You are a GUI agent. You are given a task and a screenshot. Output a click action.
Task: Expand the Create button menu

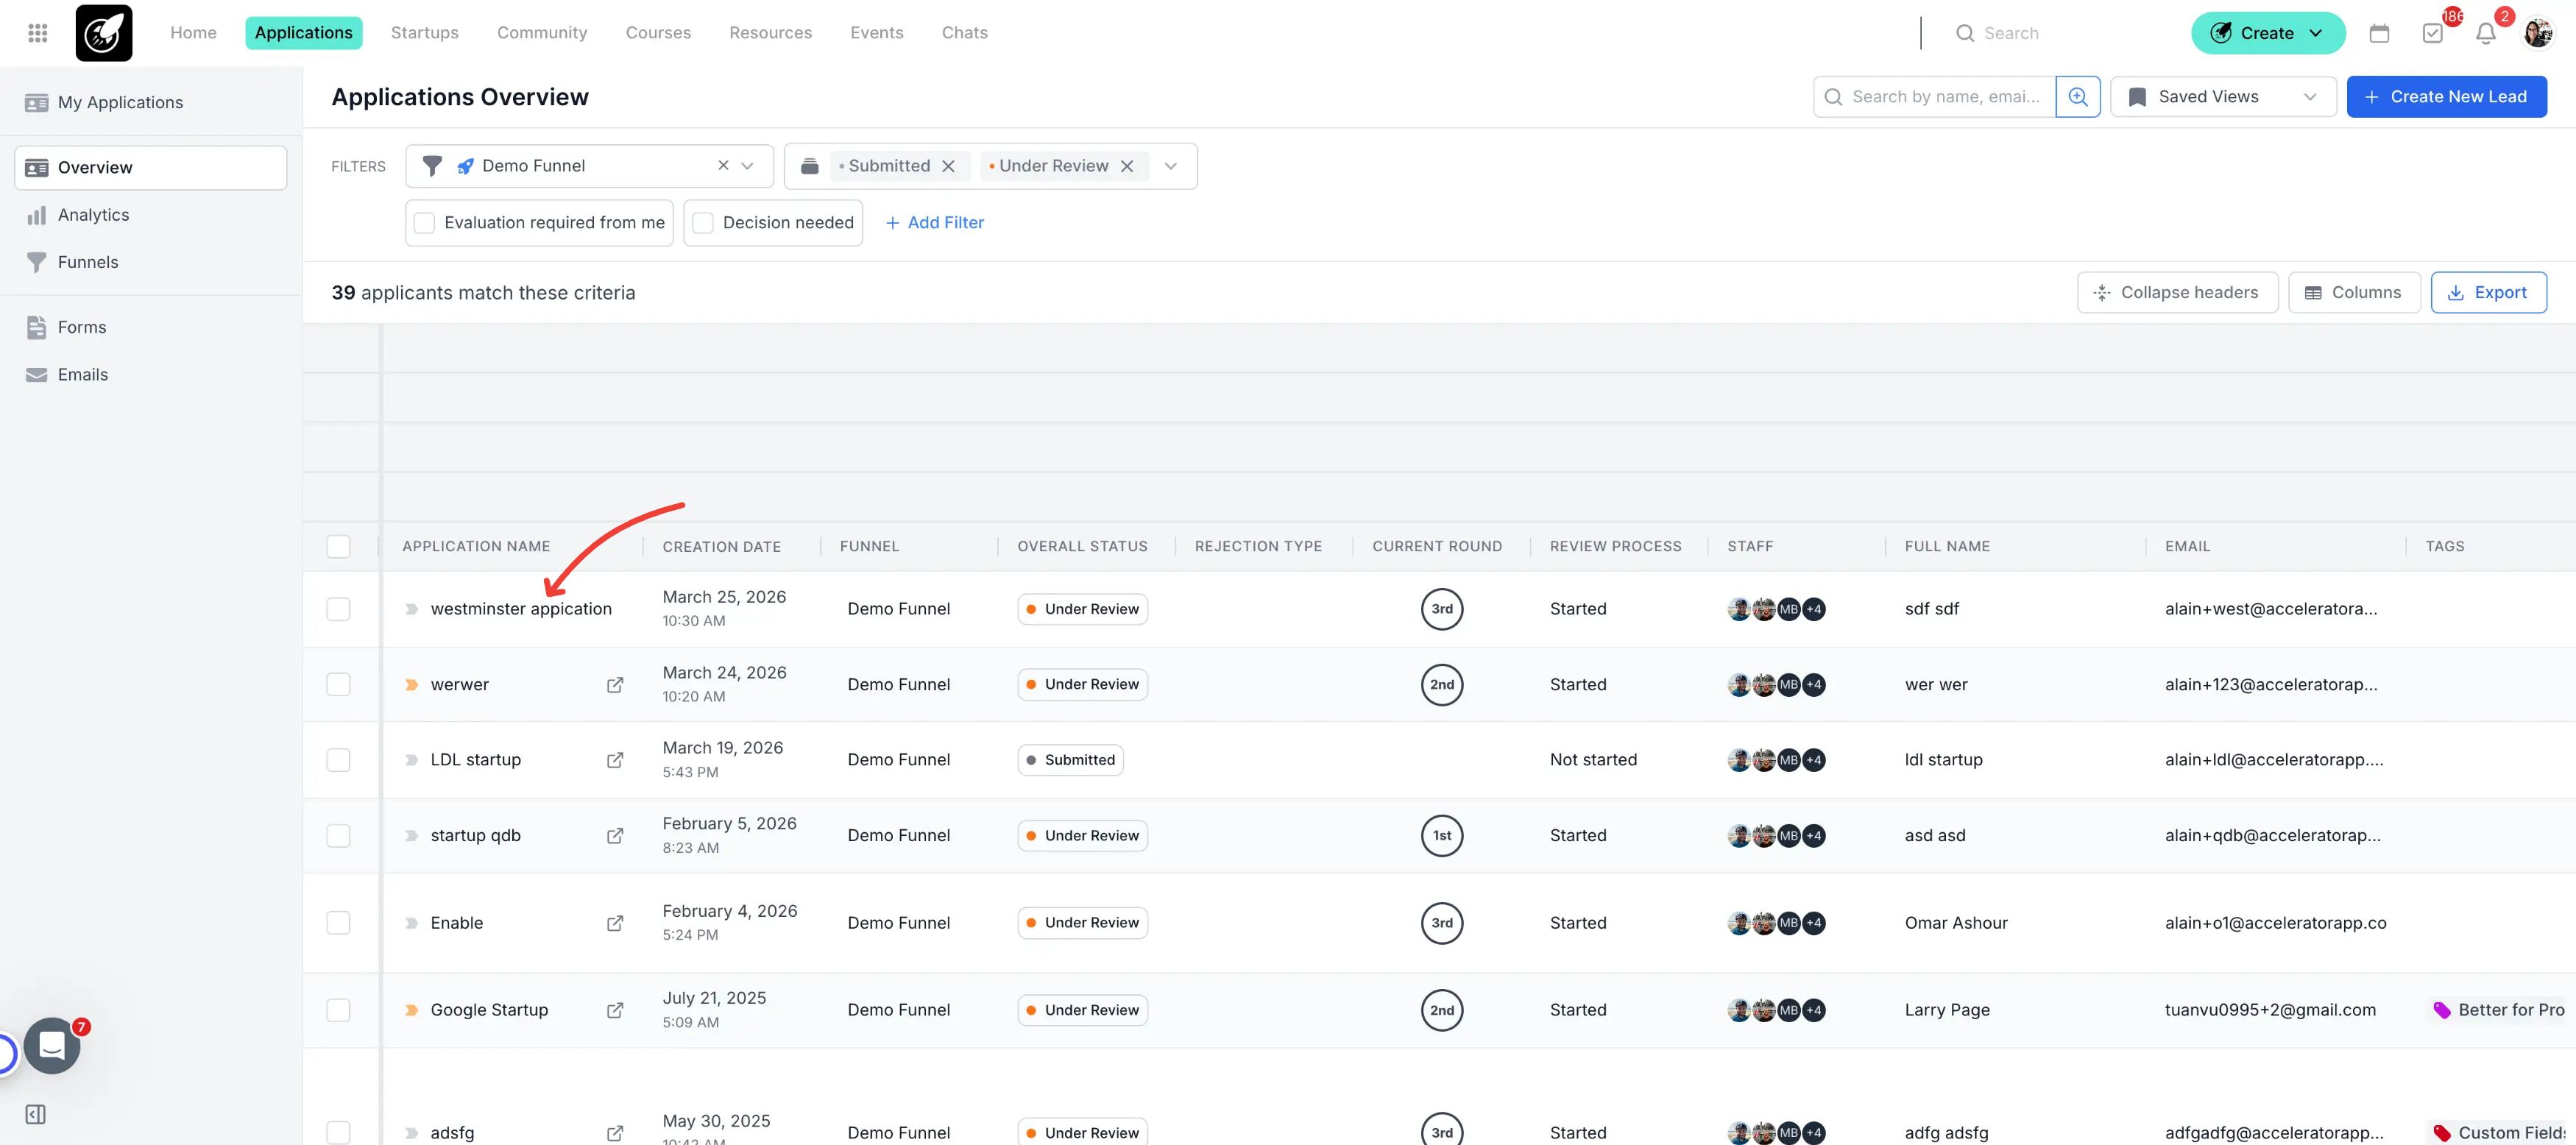tap(2267, 33)
